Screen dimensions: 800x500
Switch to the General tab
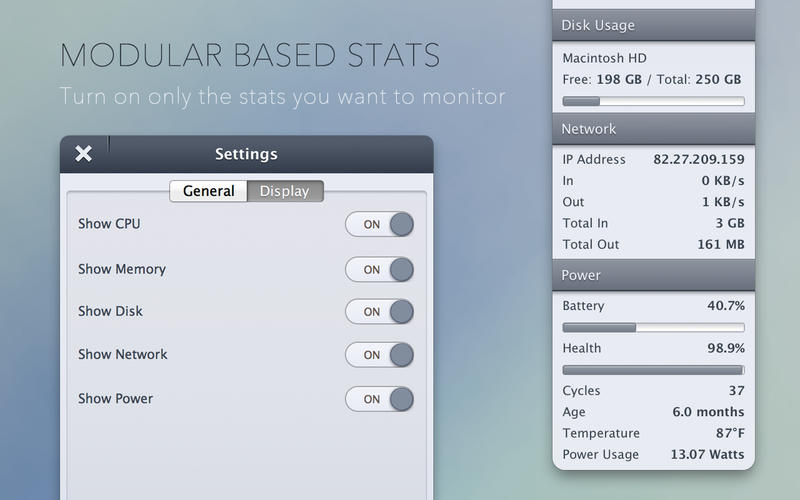[208, 191]
